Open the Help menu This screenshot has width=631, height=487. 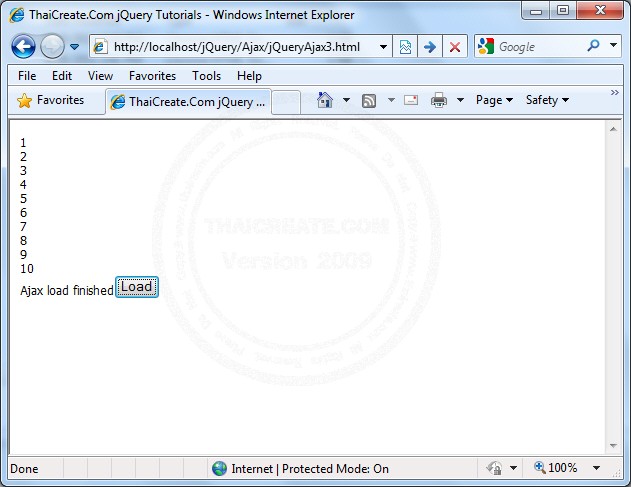pyautogui.click(x=249, y=76)
